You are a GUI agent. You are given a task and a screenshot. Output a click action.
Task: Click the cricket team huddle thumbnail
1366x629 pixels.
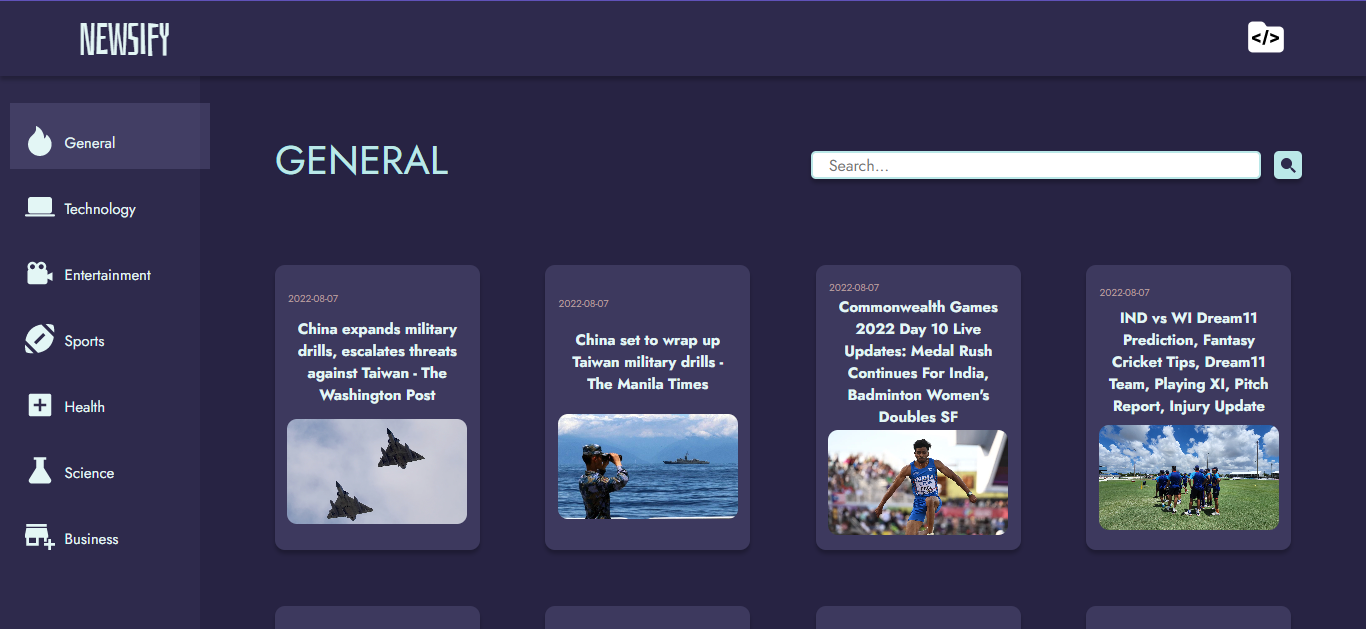pyautogui.click(x=1189, y=477)
